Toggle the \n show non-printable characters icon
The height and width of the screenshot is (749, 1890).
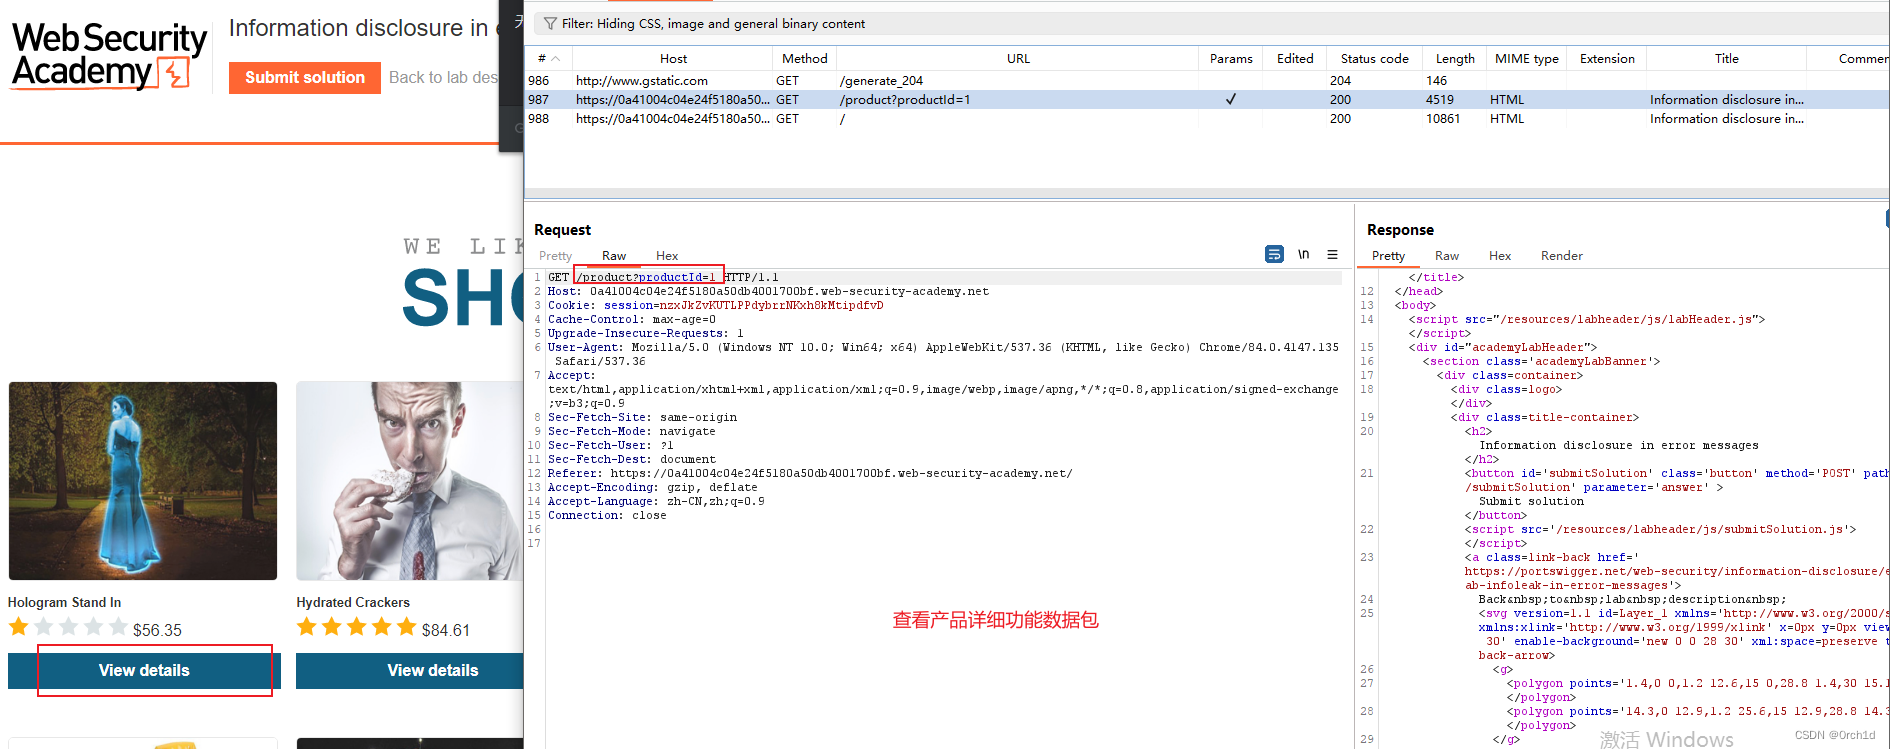pyautogui.click(x=1304, y=255)
